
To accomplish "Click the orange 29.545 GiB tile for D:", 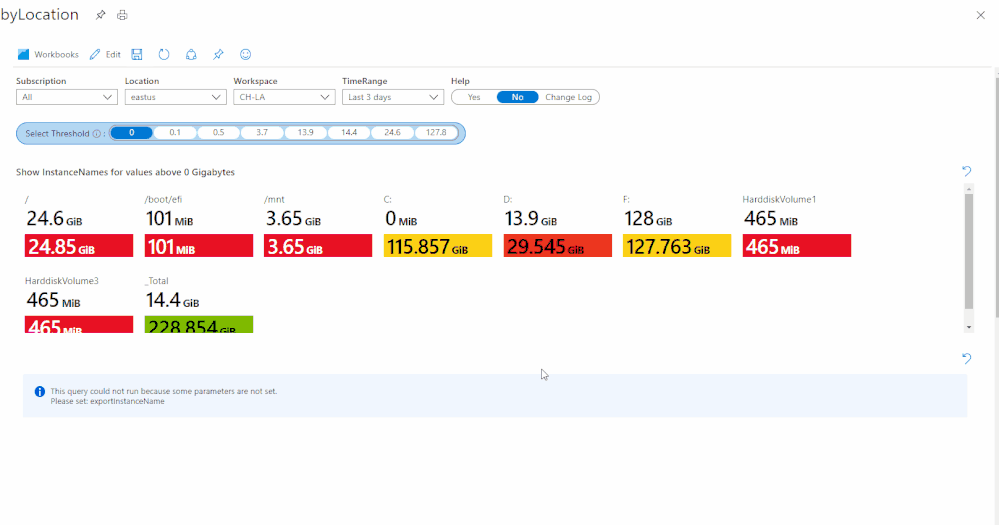I will coord(557,245).
